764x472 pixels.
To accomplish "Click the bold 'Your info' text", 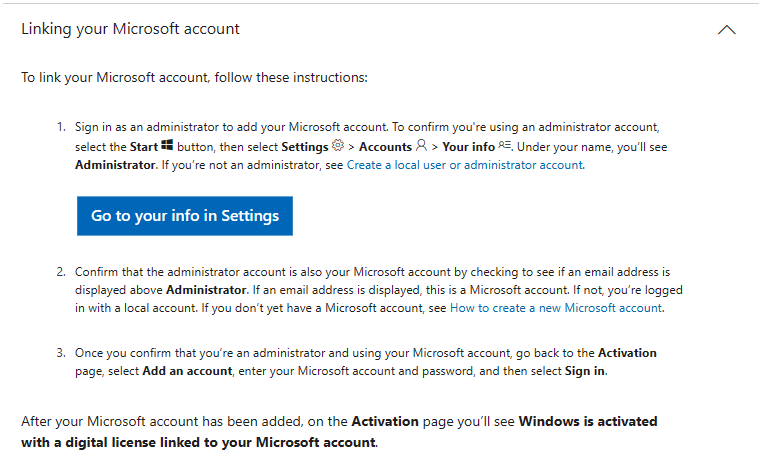I will pyautogui.click(x=468, y=147).
